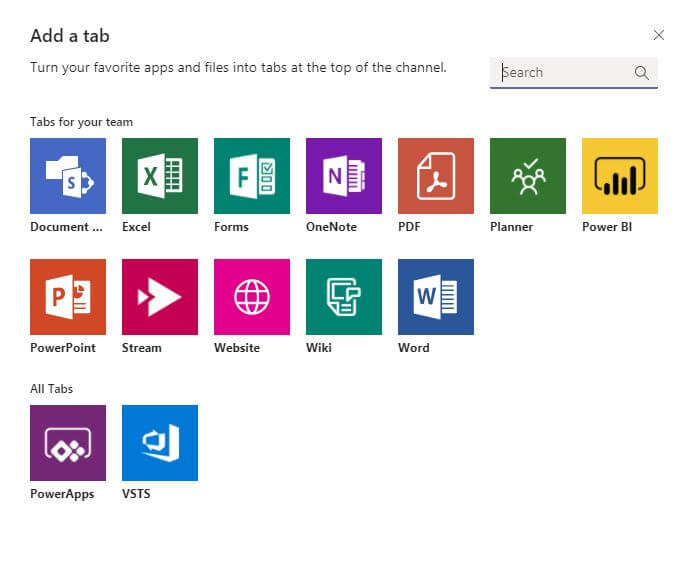Viewport: 689px width, 572px height.
Task: Pick the Word app tile
Action: click(436, 297)
